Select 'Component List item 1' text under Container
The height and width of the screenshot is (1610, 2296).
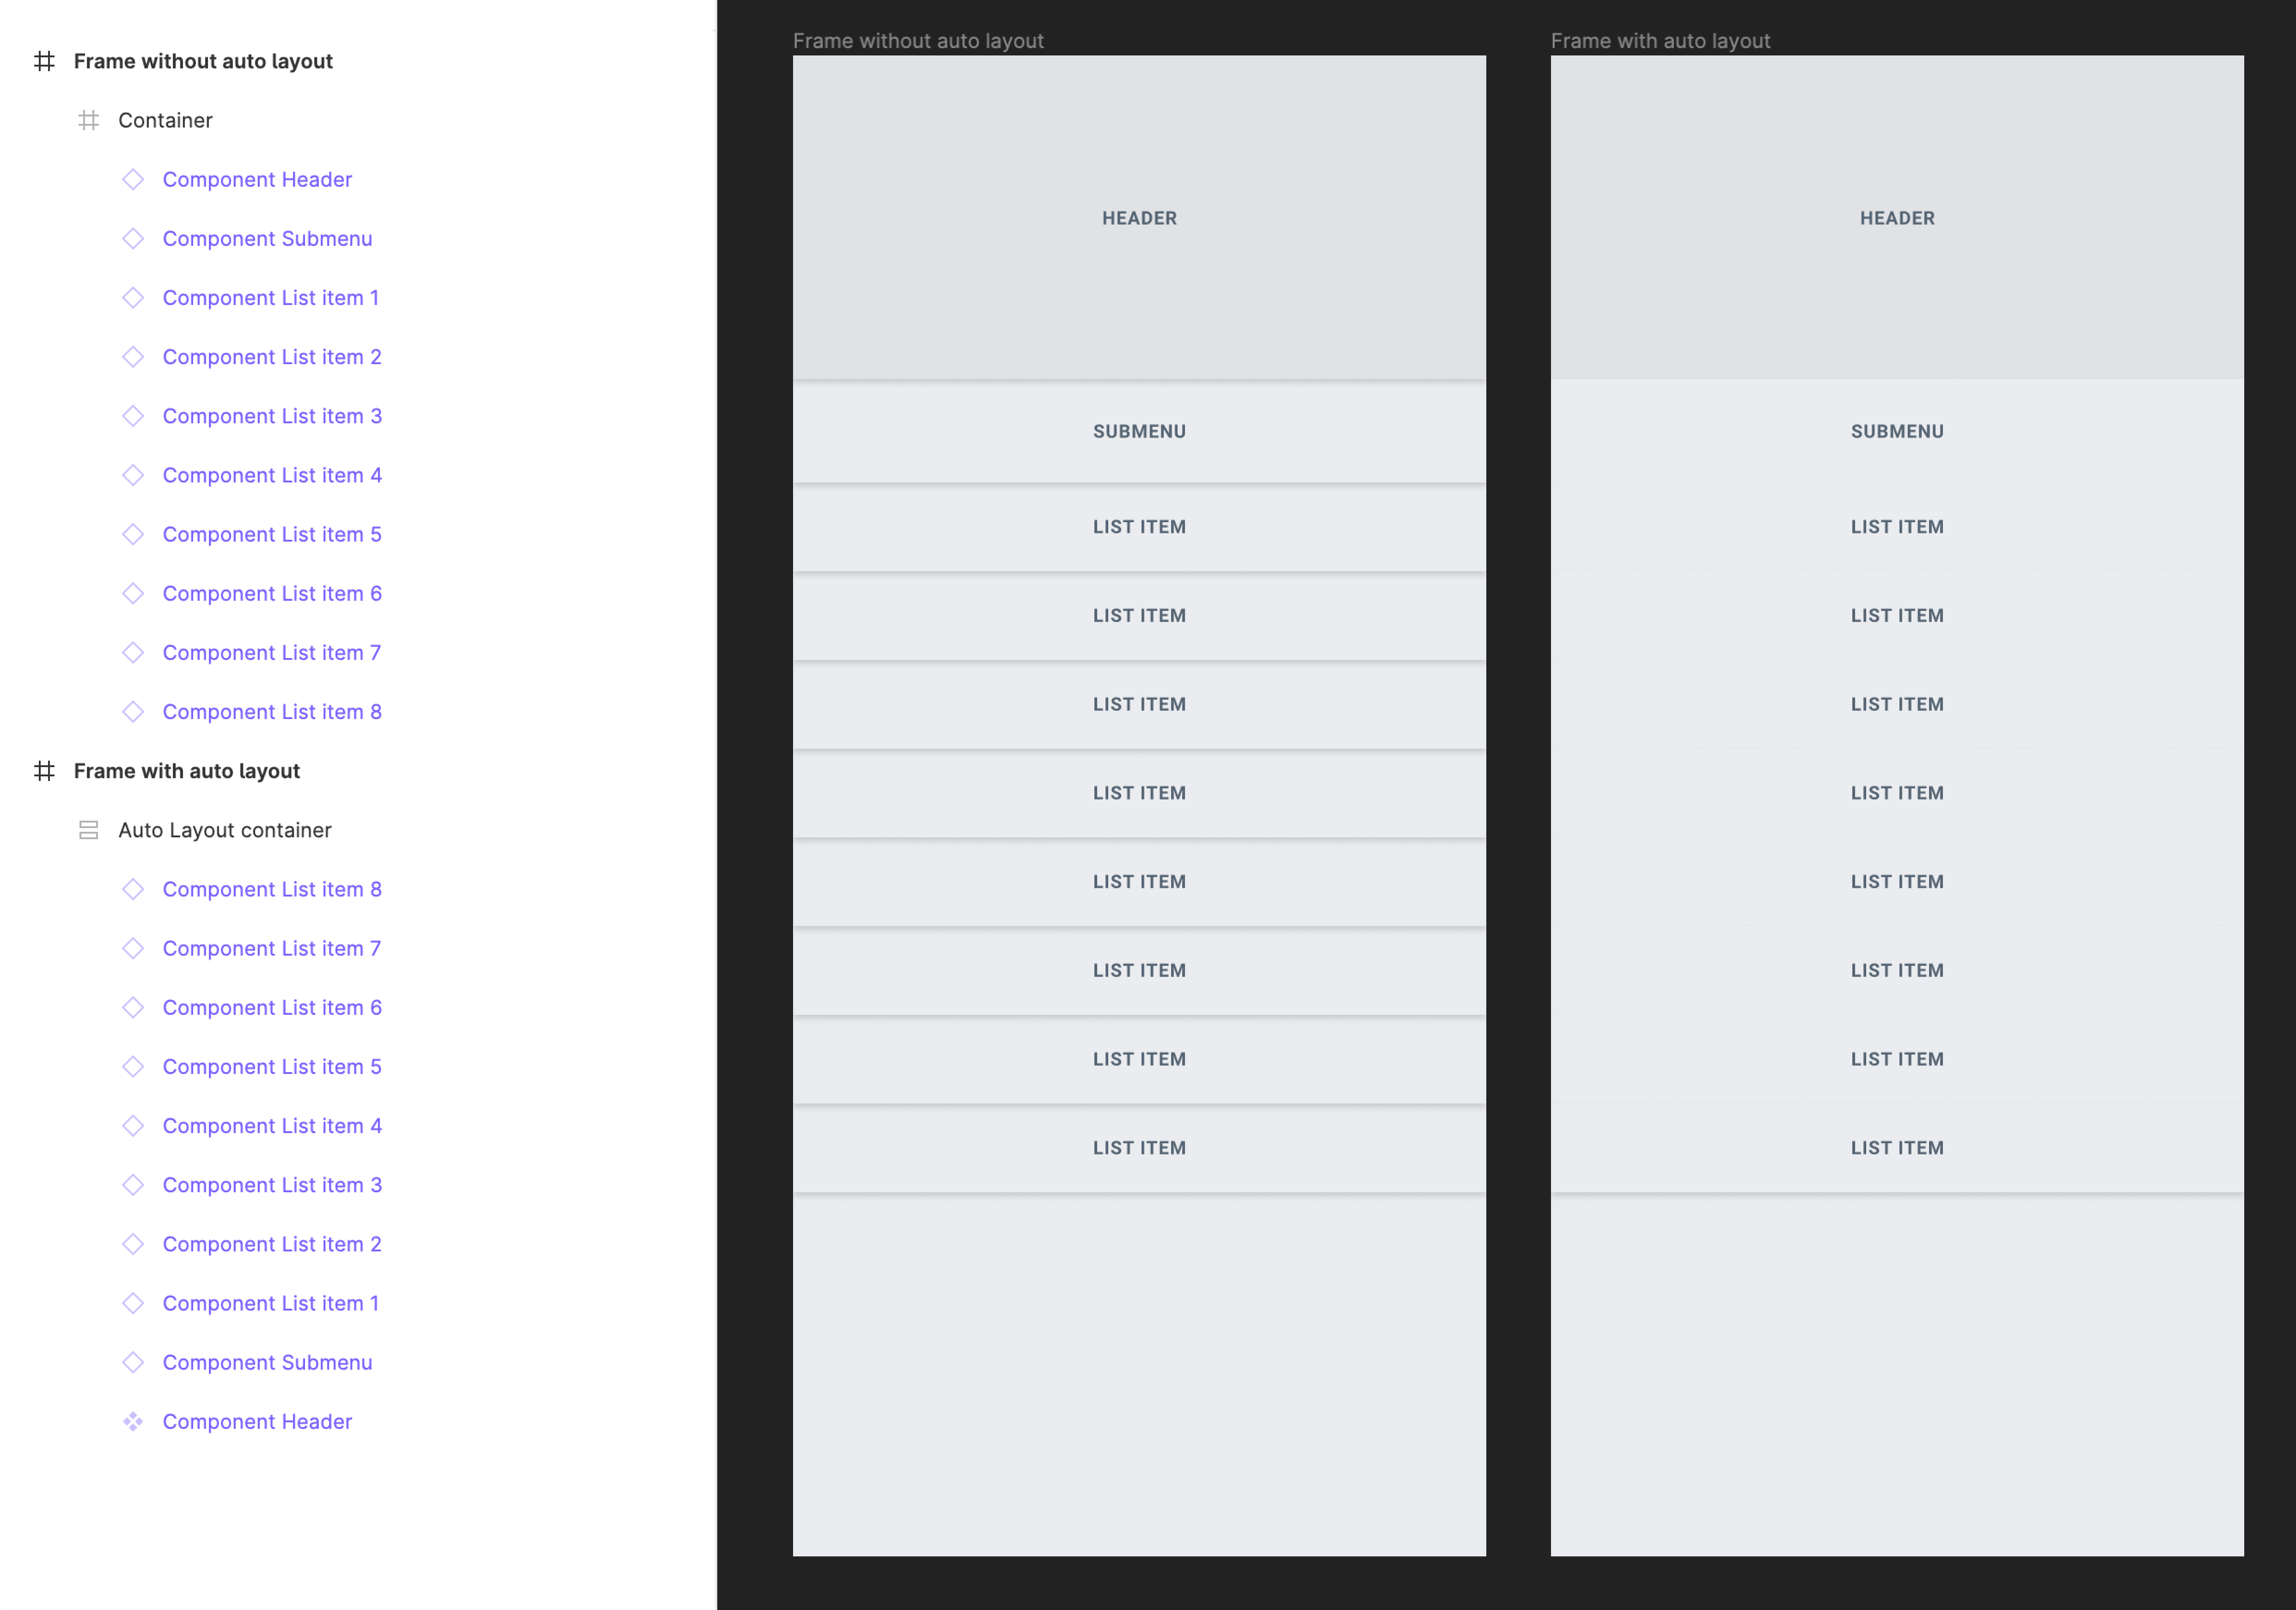pyautogui.click(x=270, y=297)
